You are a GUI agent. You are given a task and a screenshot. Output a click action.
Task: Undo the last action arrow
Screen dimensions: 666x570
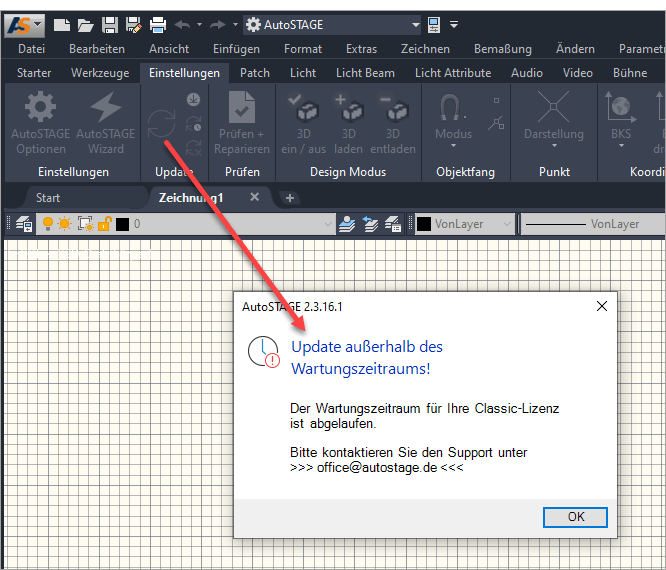pyautogui.click(x=183, y=25)
